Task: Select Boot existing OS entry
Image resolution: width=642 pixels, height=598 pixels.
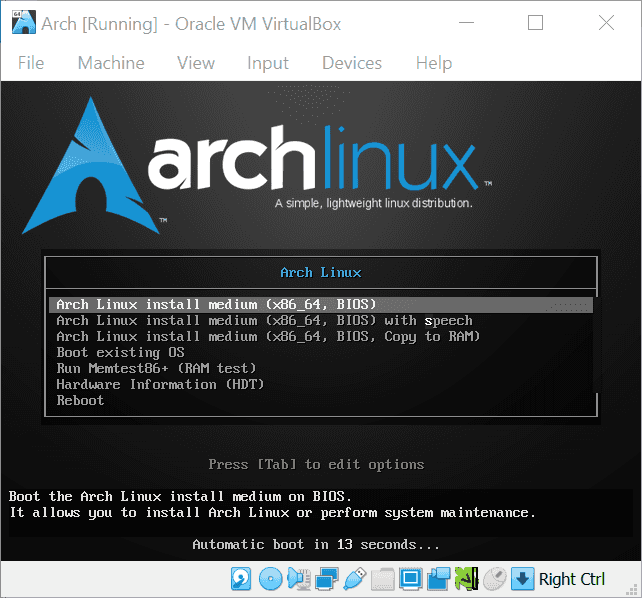Action: click(x=321, y=352)
